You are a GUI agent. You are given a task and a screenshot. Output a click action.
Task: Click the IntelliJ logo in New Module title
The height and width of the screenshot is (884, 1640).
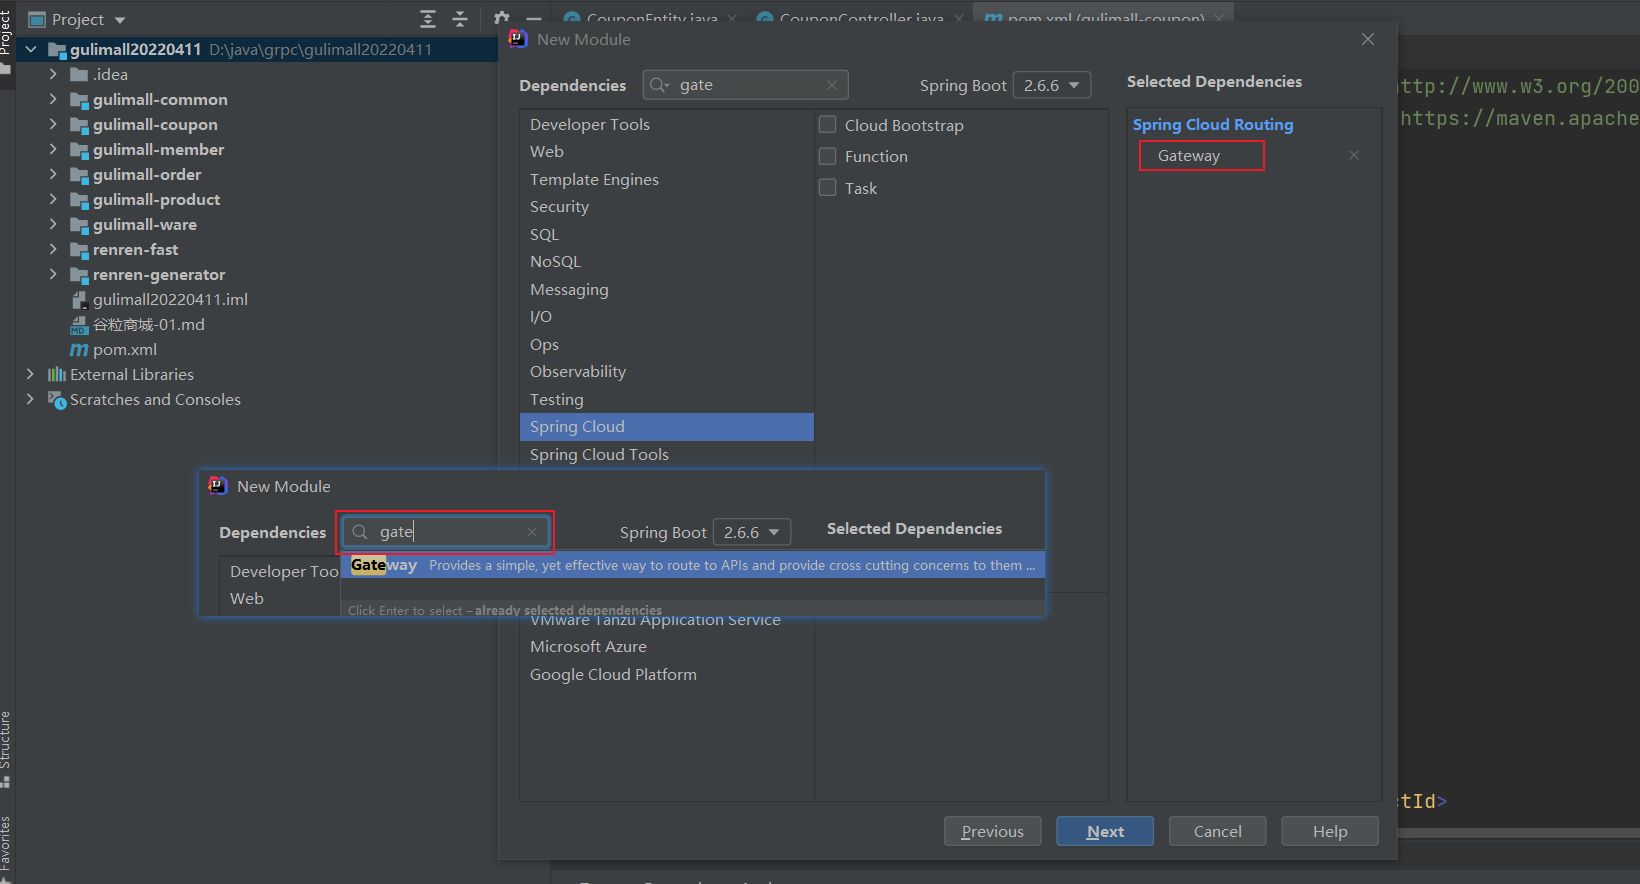pyautogui.click(x=517, y=39)
